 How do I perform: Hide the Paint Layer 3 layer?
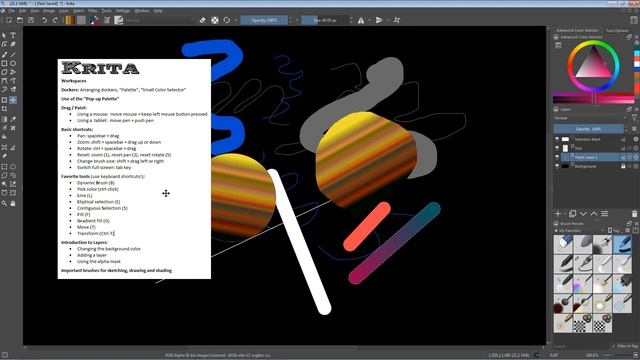557,157
